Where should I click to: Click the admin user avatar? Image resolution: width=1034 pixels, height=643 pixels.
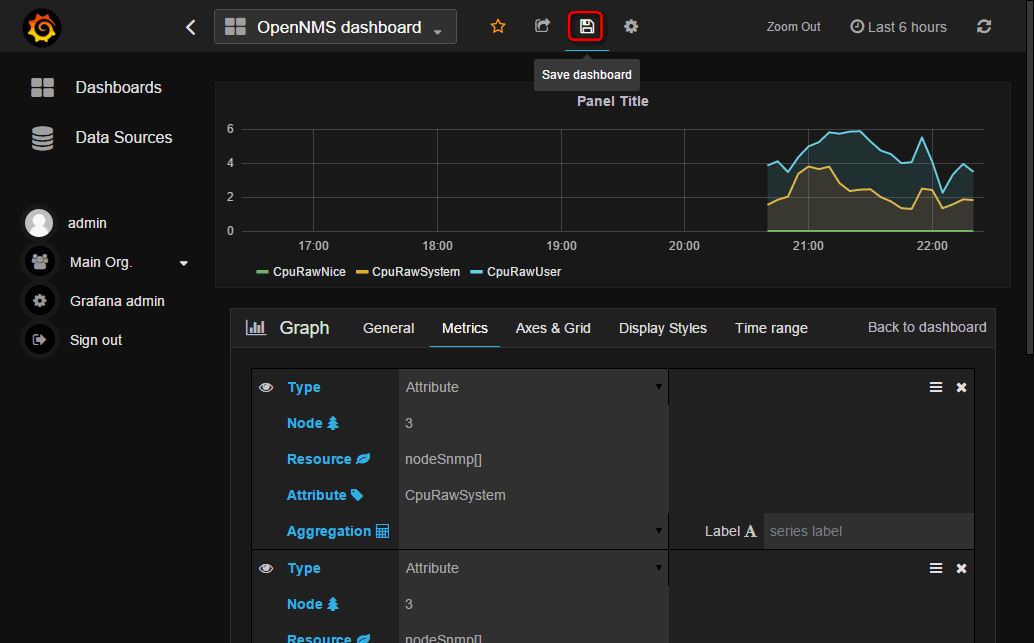coord(39,223)
